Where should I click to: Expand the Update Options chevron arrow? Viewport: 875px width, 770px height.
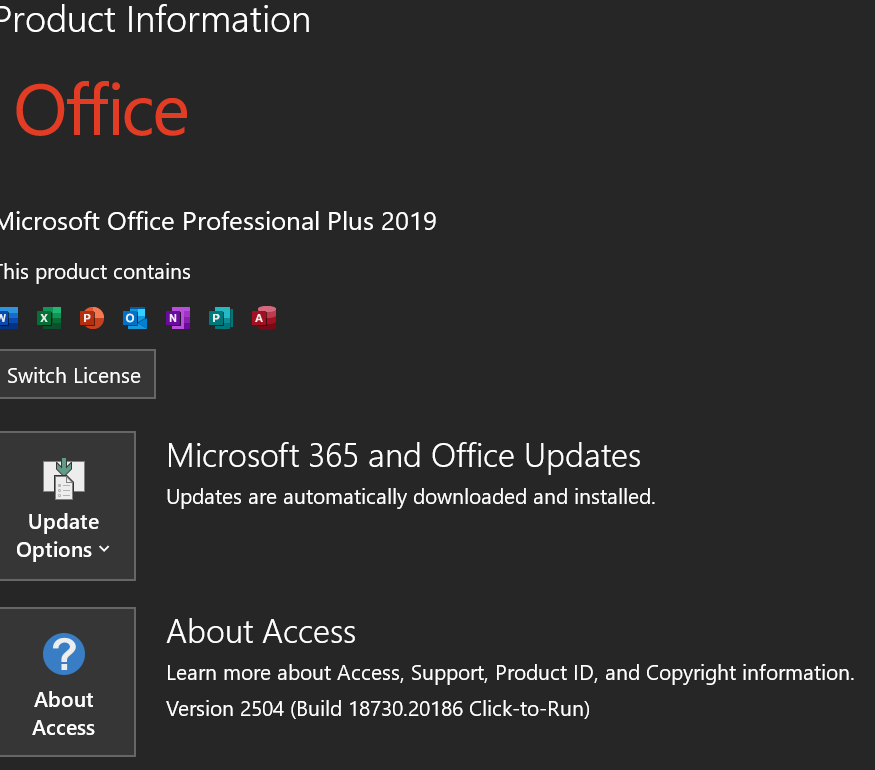coord(104,550)
